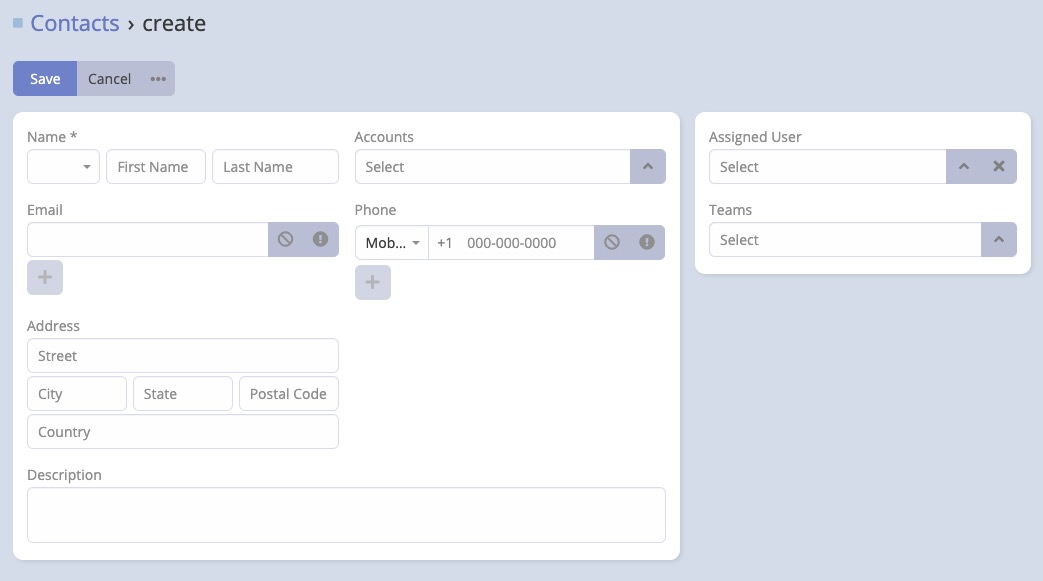This screenshot has height=581, width=1043.
Task: Click inside the Description text area
Action: click(x=346, y=514)
